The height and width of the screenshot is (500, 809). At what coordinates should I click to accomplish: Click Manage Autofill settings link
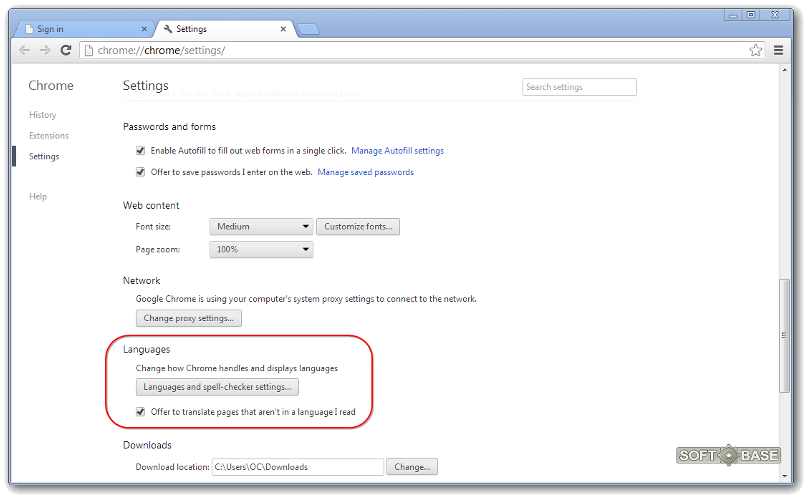397,151
